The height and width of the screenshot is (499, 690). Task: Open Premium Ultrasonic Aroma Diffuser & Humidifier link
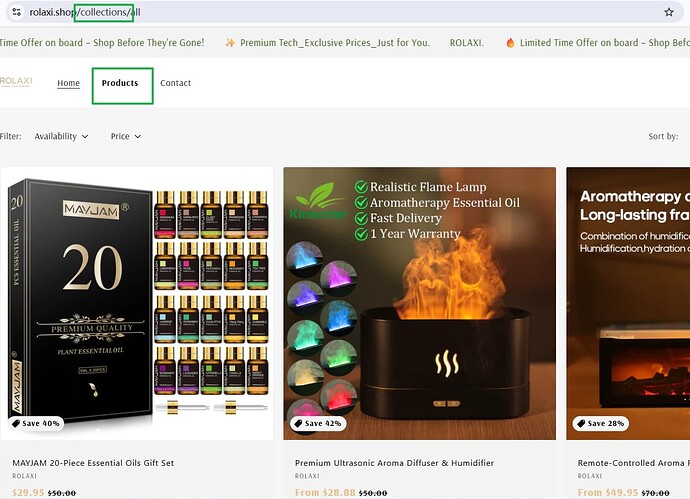click(394, 463)
